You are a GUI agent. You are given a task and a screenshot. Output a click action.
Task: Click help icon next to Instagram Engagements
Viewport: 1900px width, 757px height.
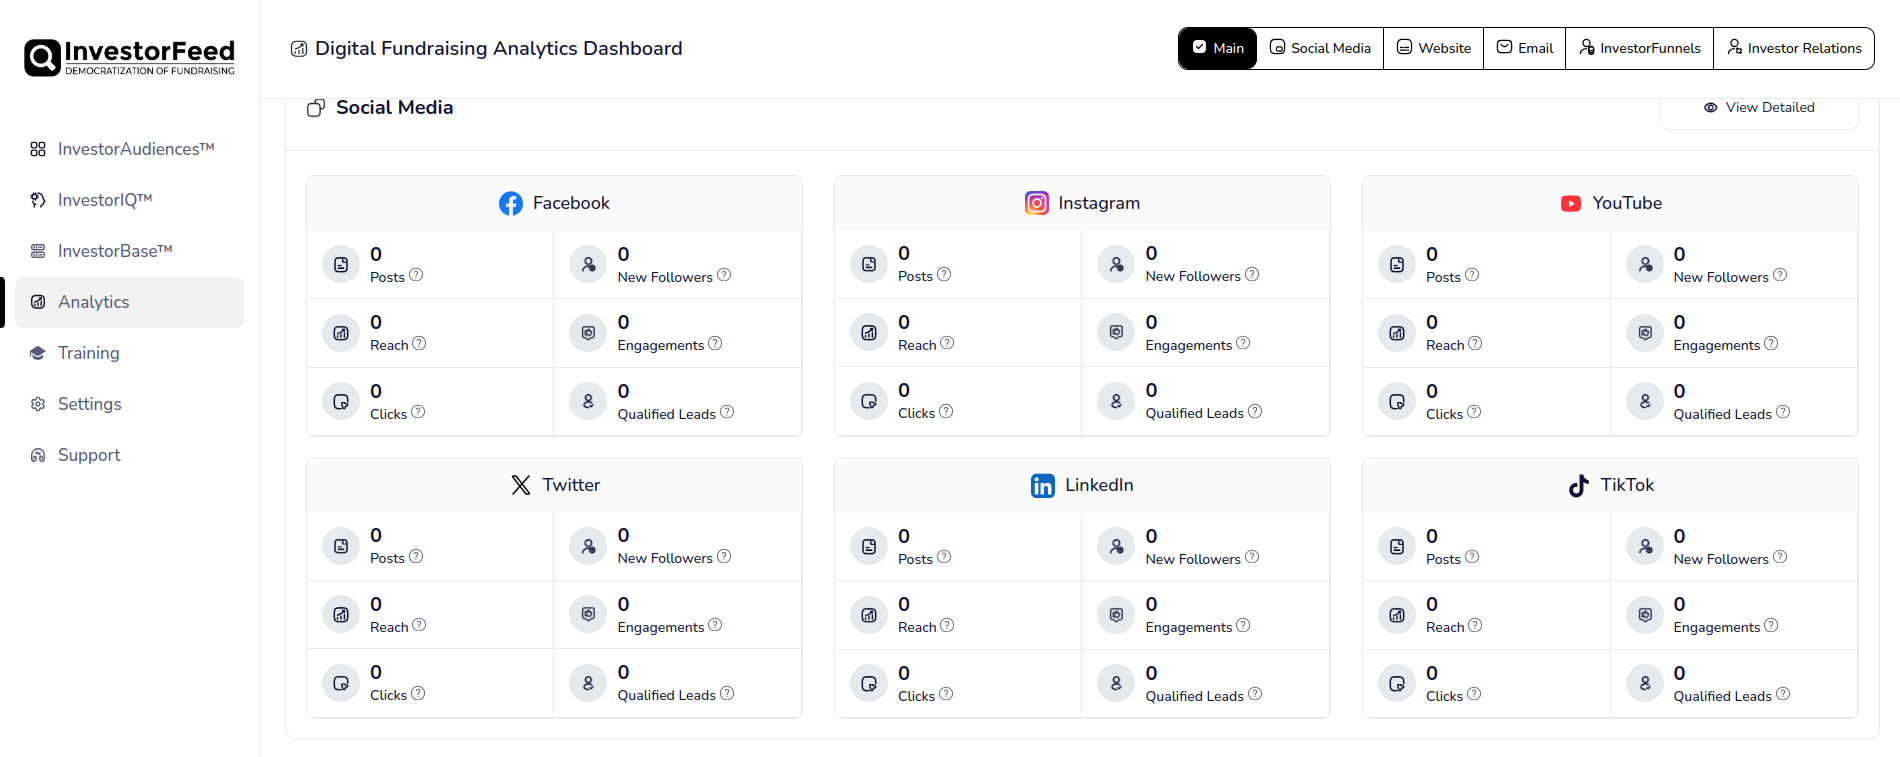coord(1243,343)
